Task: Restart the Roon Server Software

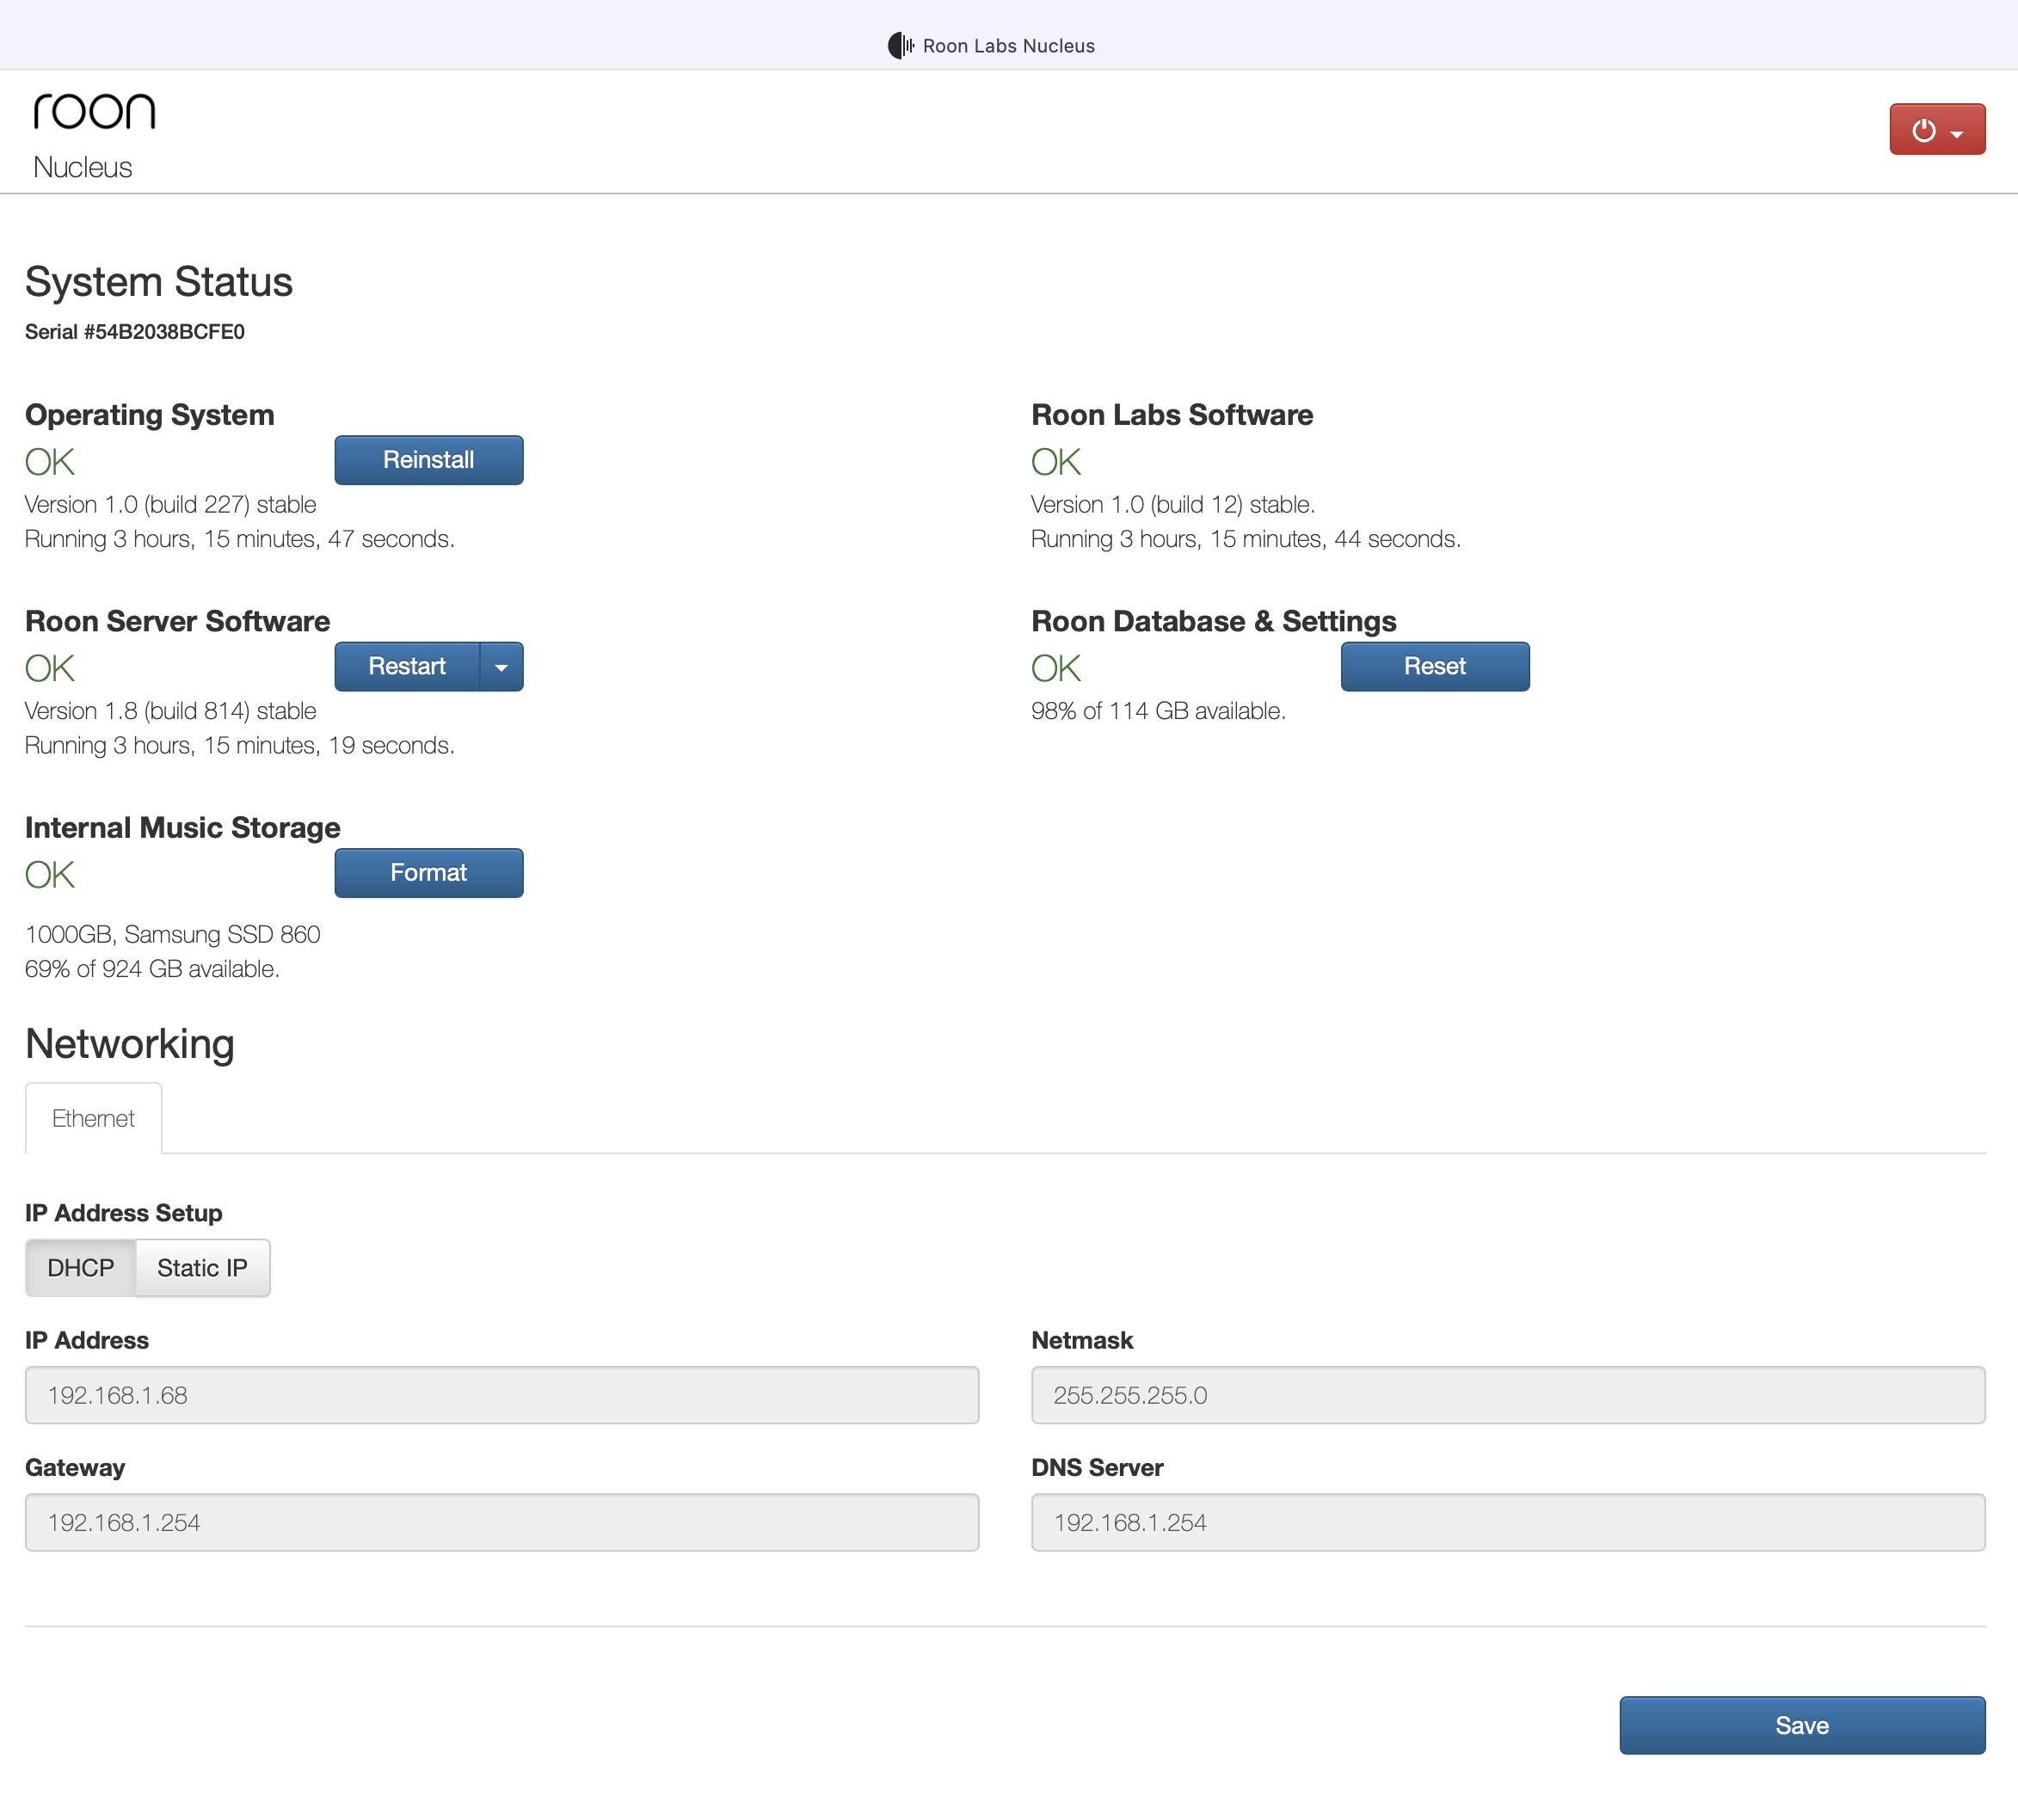Action: [x=407, y=666]
